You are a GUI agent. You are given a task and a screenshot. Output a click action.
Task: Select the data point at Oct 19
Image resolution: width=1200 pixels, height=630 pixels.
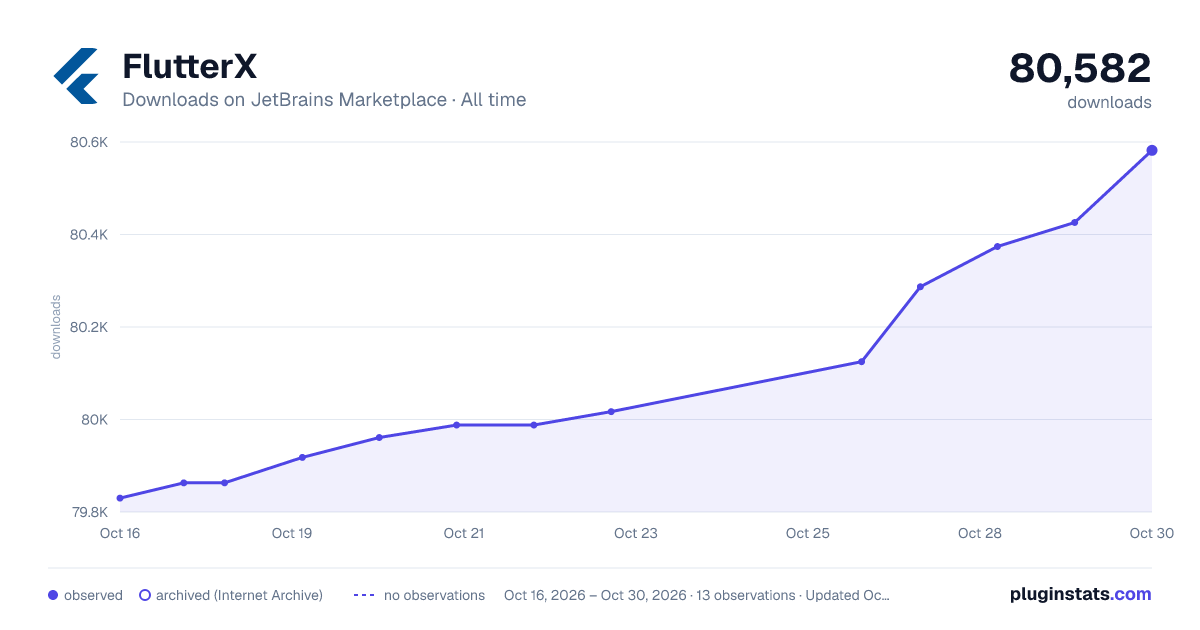302,457
